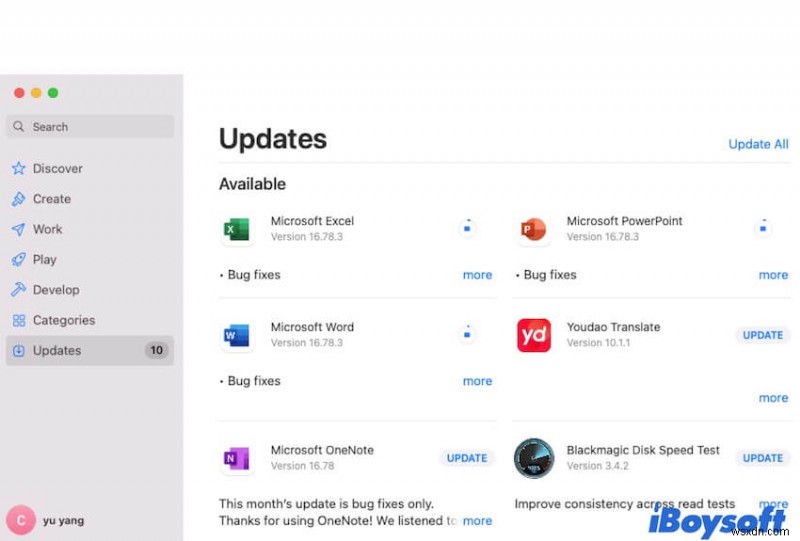
Task: Expand Microsoft Excel notes with more
Action: pos(478,275)
